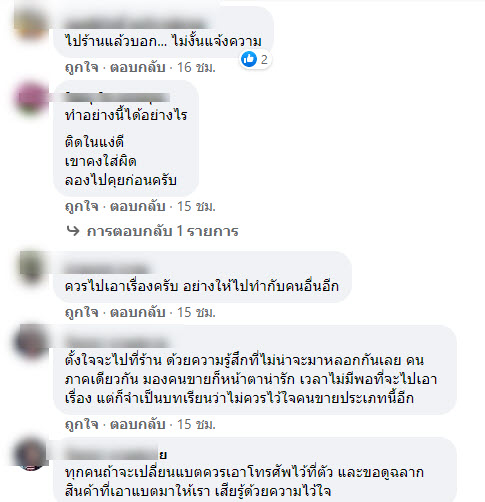Image resolution: width=485 pixels, height=502 pixels.
Task: Open the 16 ชม. timestamp of first comment
Action: pos(196,67)
